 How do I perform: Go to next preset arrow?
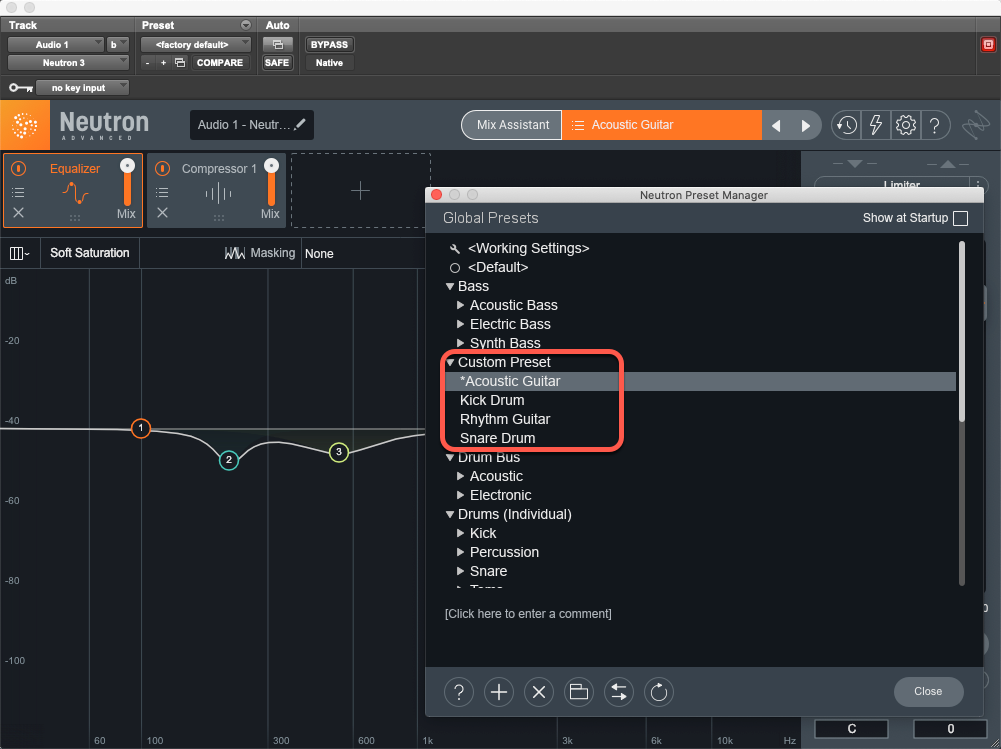tap(806, 126)
